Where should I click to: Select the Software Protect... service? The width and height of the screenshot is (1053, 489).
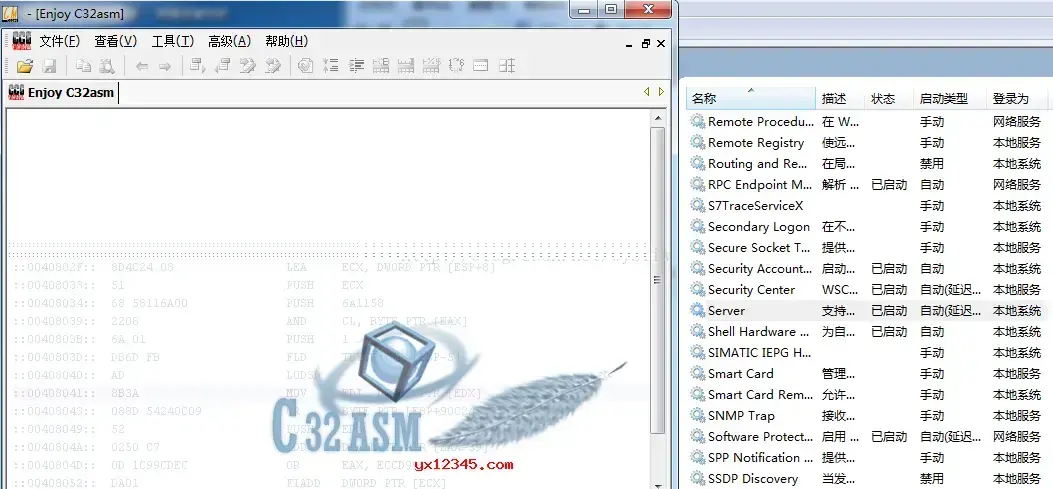click(x=760, y=437)
